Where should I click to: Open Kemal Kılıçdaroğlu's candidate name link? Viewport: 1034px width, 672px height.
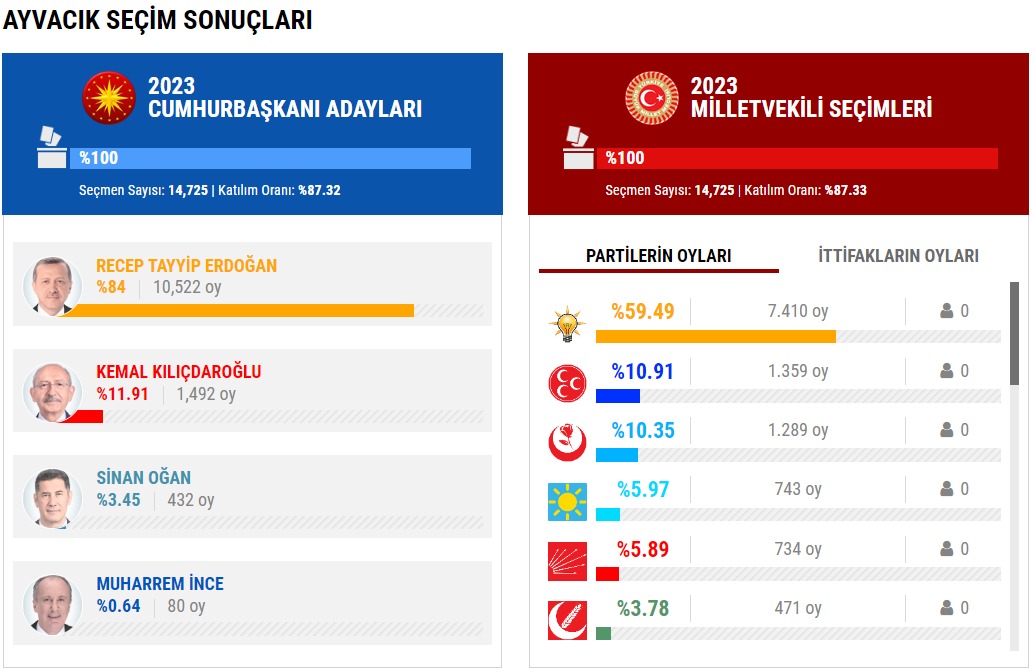(178, 372)
